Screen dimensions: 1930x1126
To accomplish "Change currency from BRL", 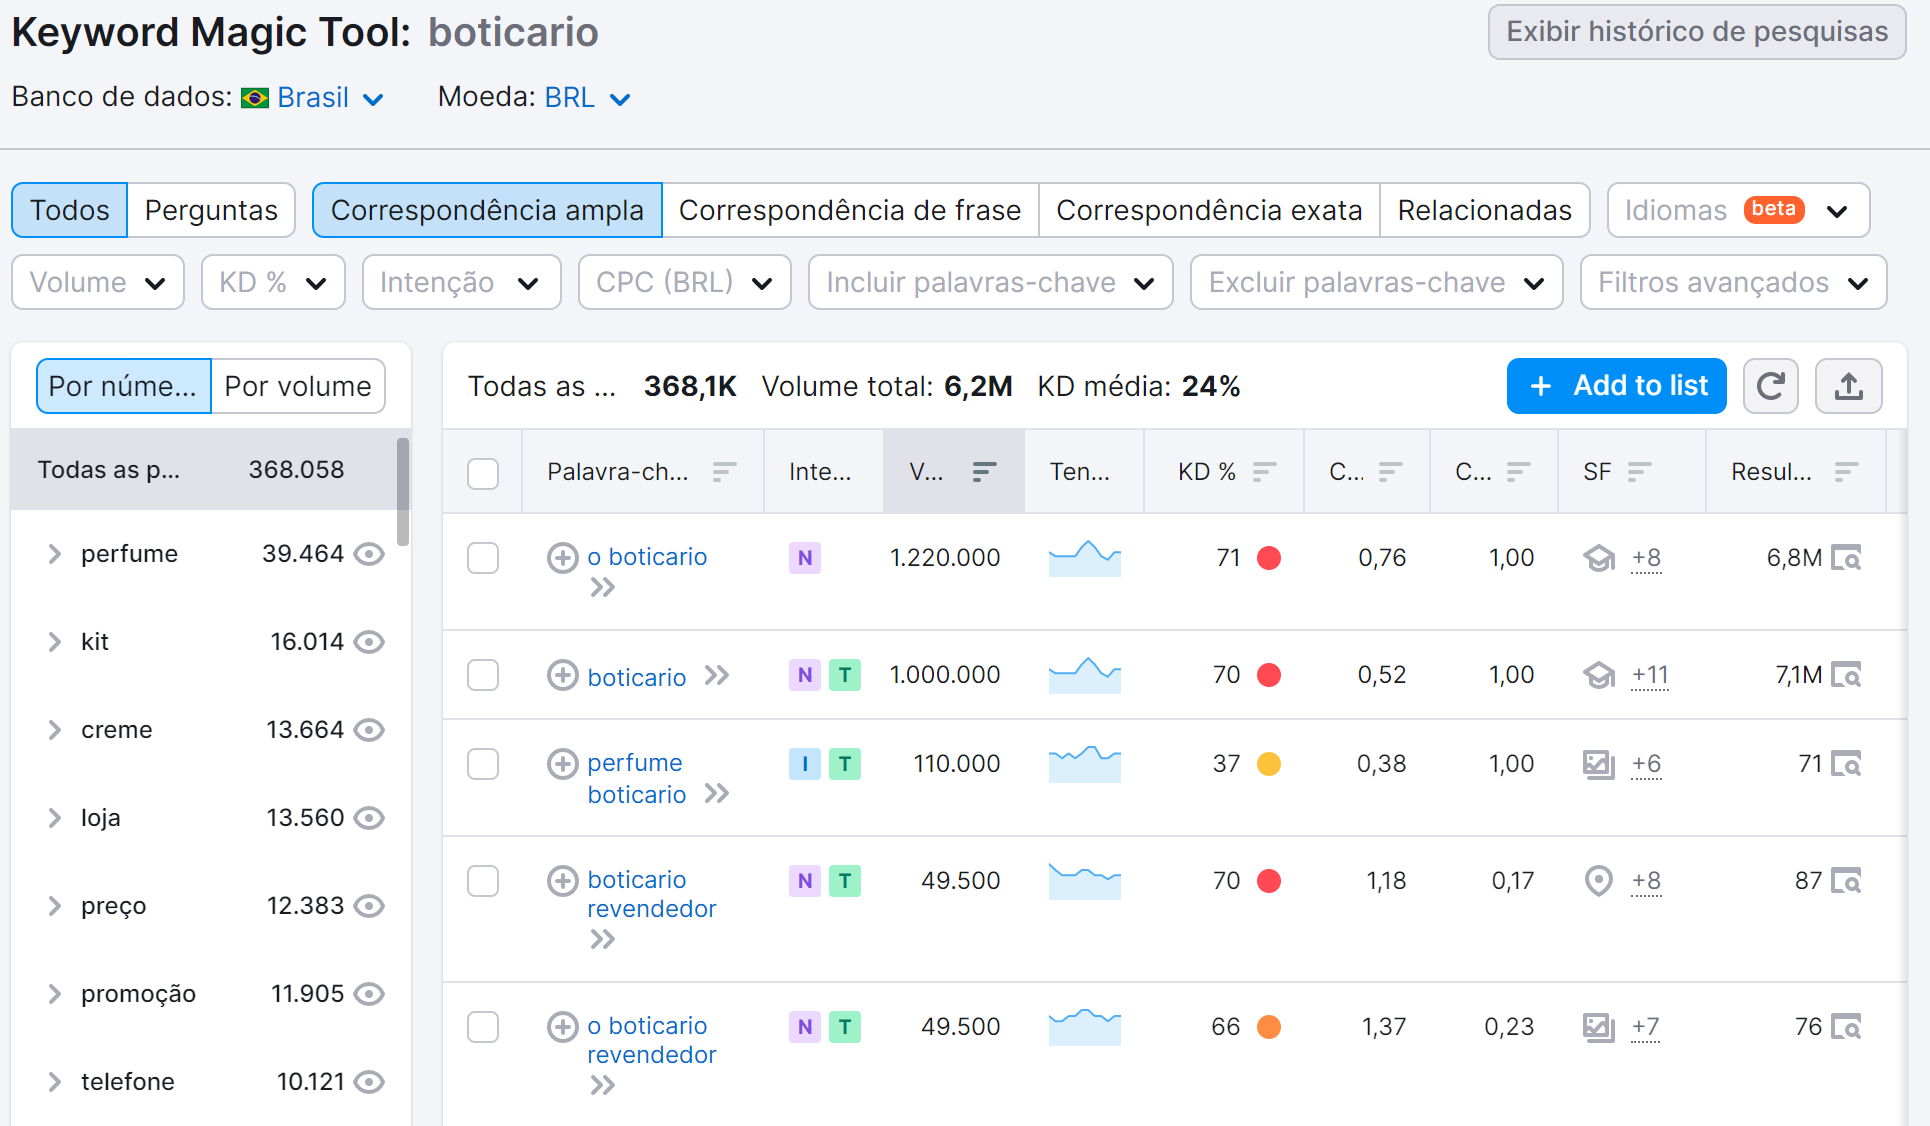I will click(x=587, y=98).
